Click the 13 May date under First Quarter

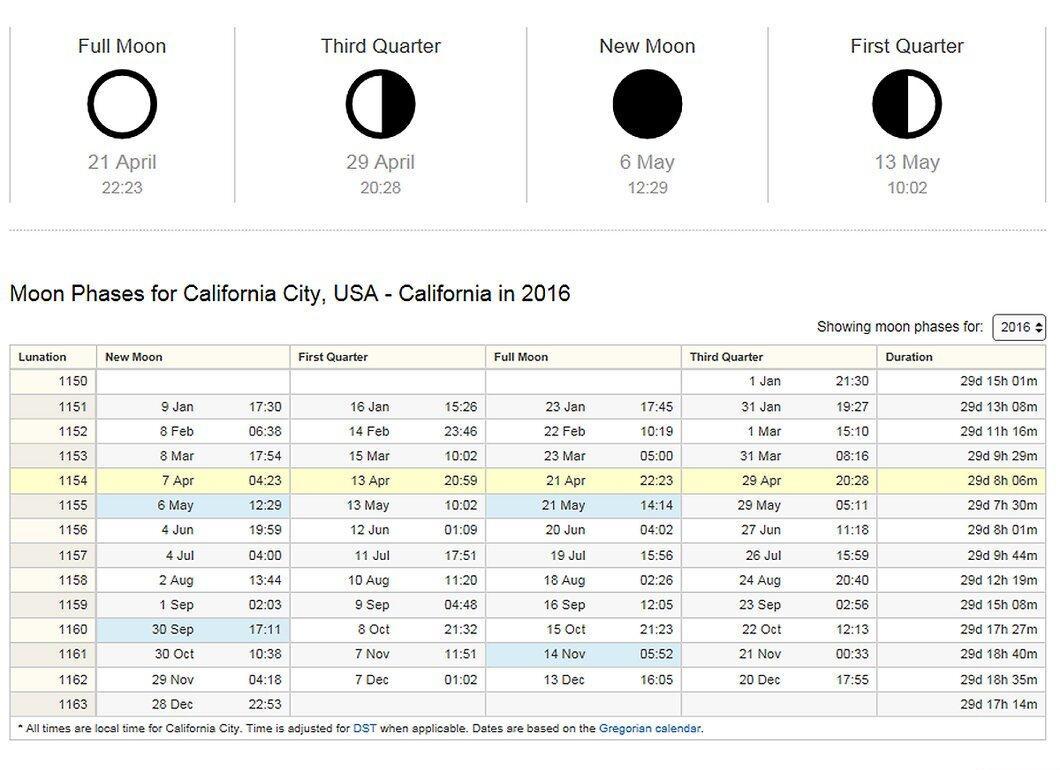(907, 162)
